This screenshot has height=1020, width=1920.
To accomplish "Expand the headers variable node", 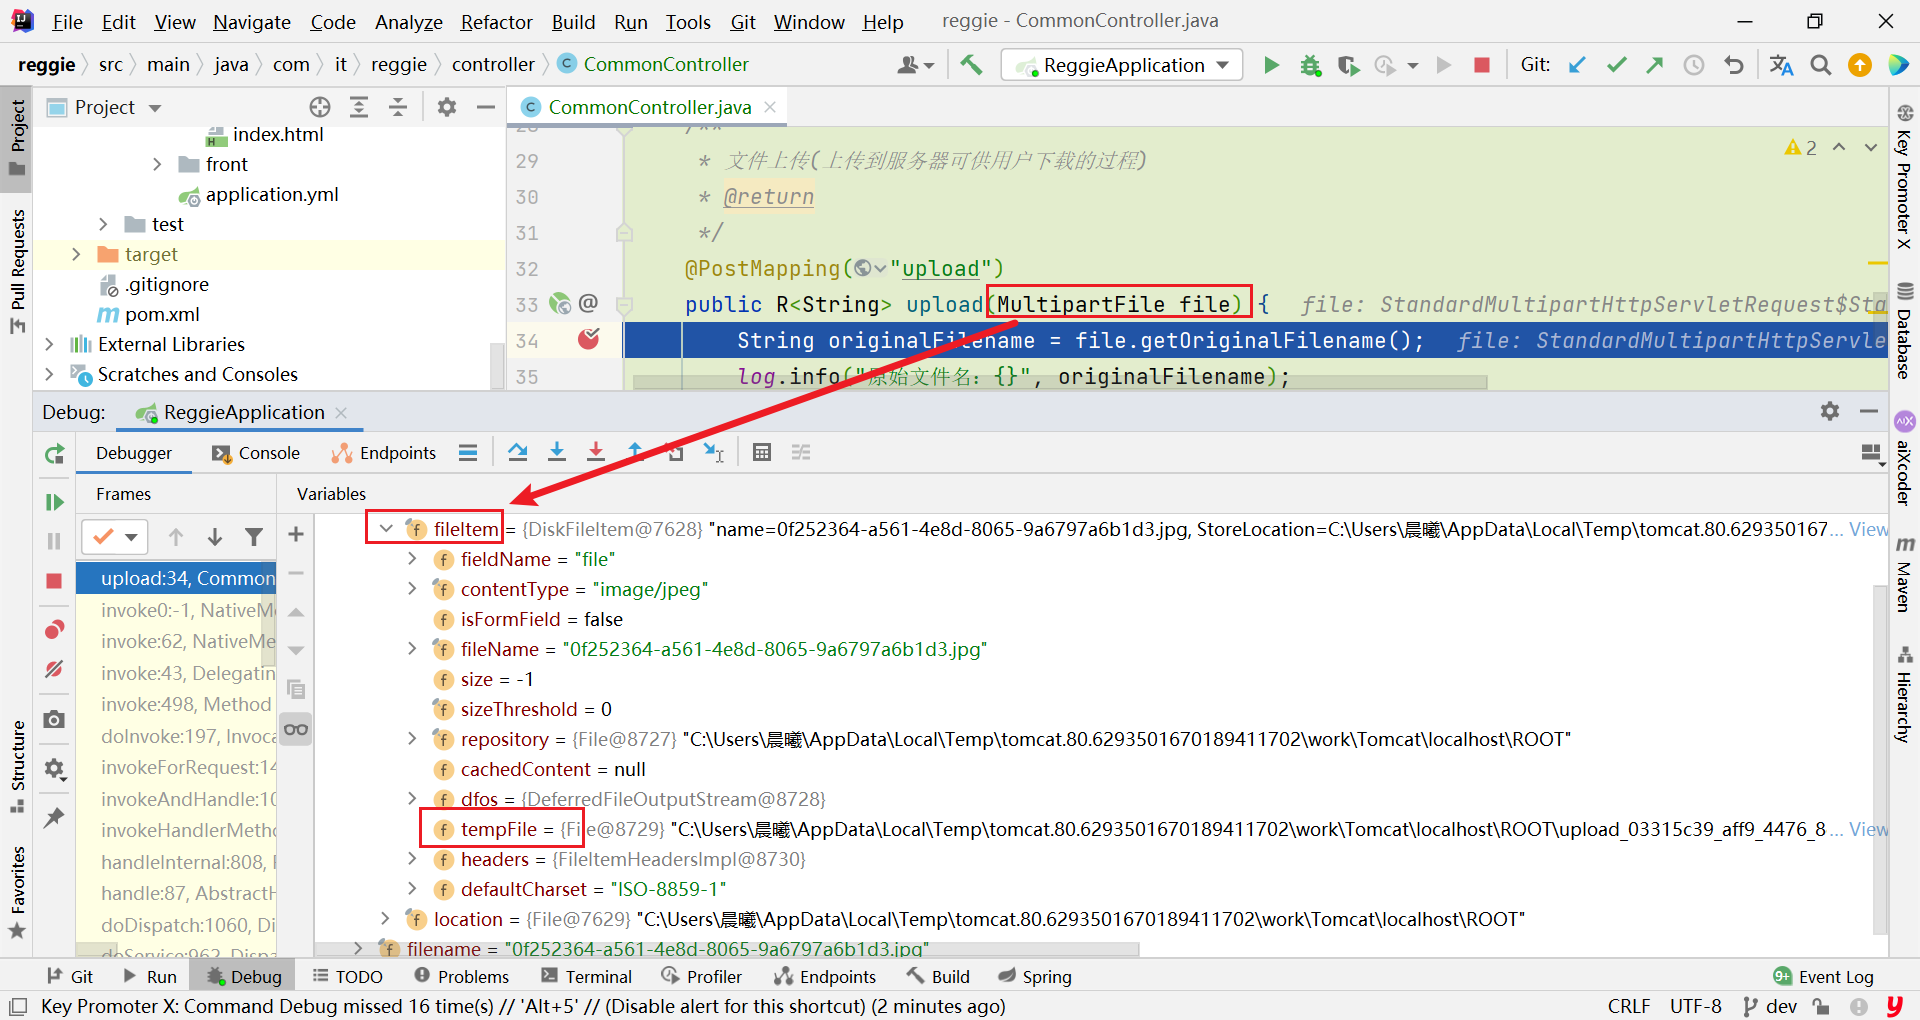I will (x=412, y=859).
